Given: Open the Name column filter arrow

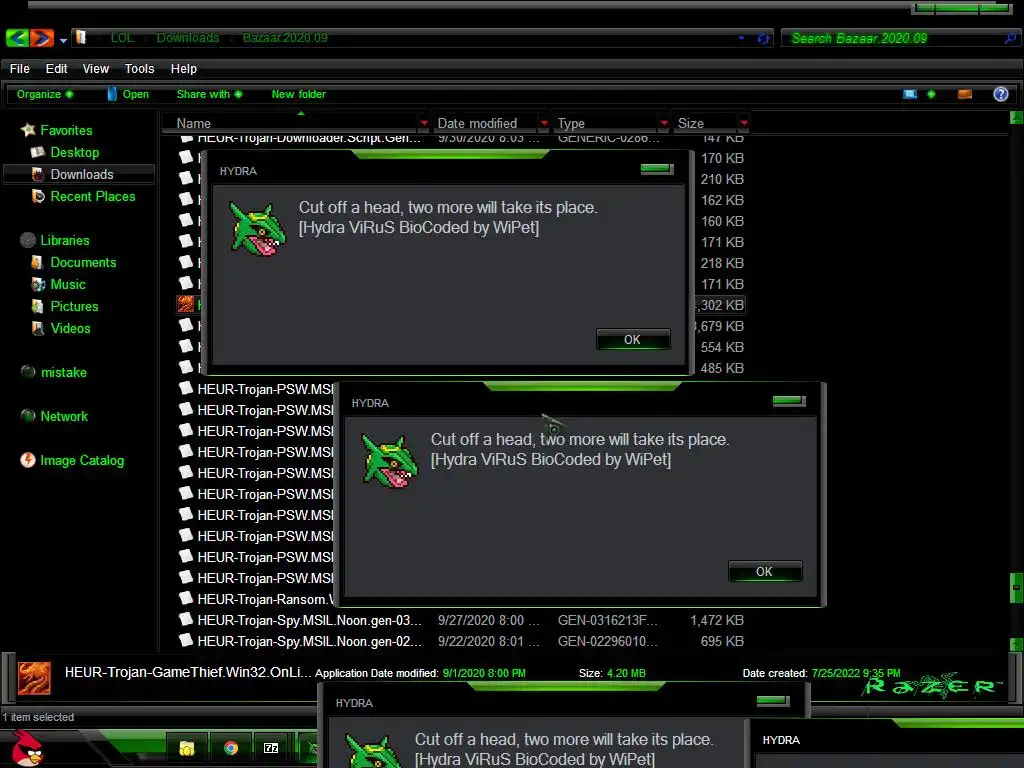Looking at the screenshot, I should click(x=424, y=123).
